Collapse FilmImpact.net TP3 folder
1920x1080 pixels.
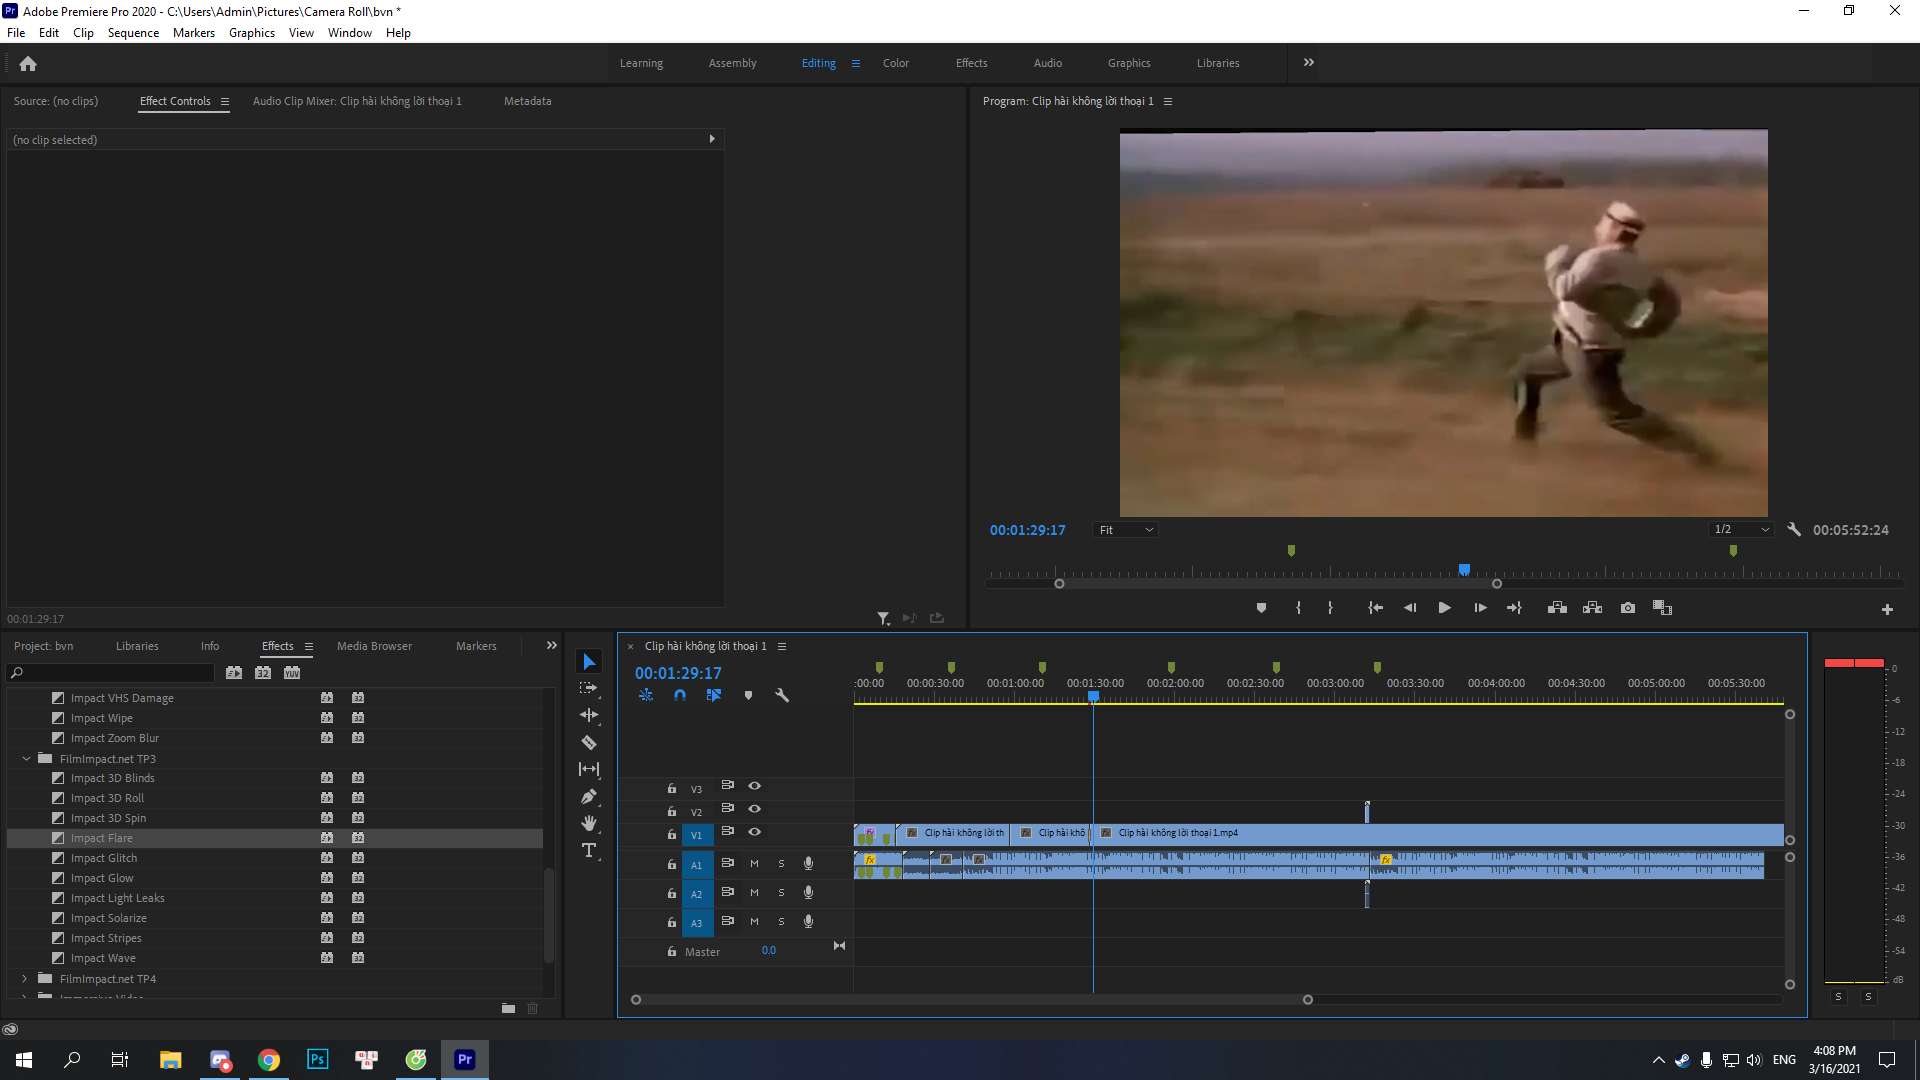[26, 759]
